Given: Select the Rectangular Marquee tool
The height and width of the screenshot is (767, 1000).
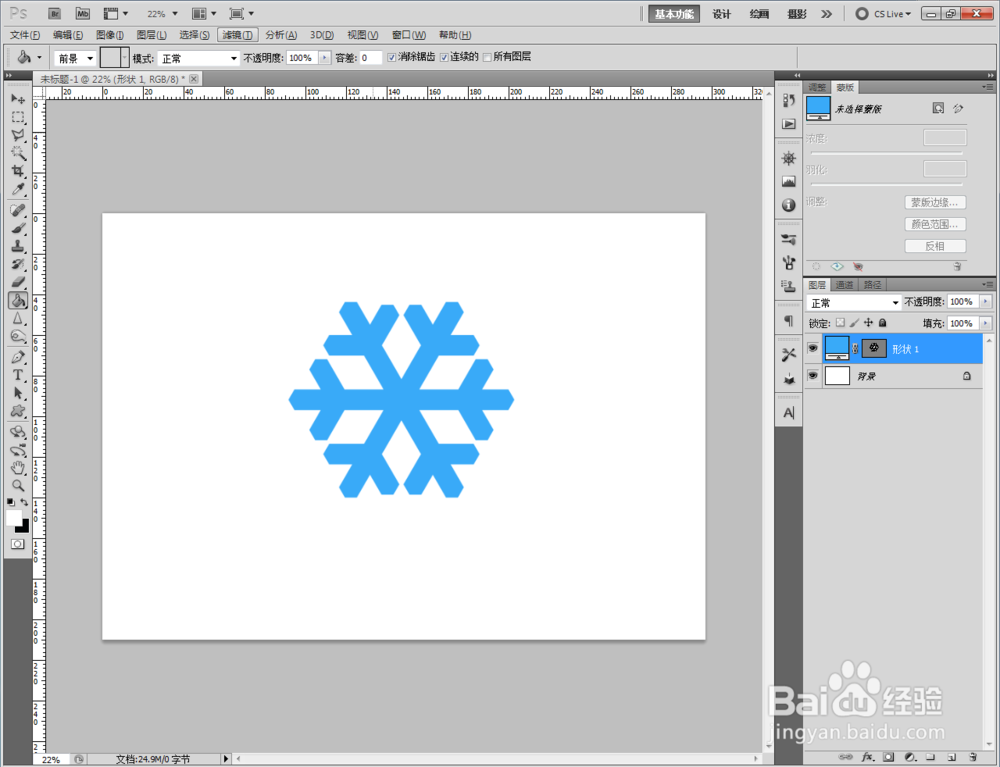Looking at the screenshot, I should pyautogui.click(x=18, y=117).
